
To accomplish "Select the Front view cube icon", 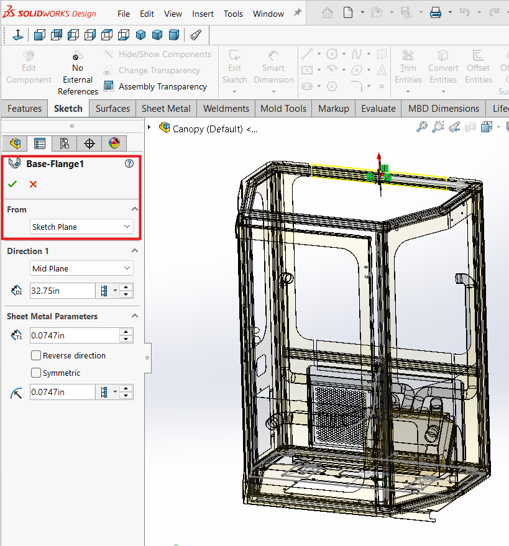I will (39, 35).
